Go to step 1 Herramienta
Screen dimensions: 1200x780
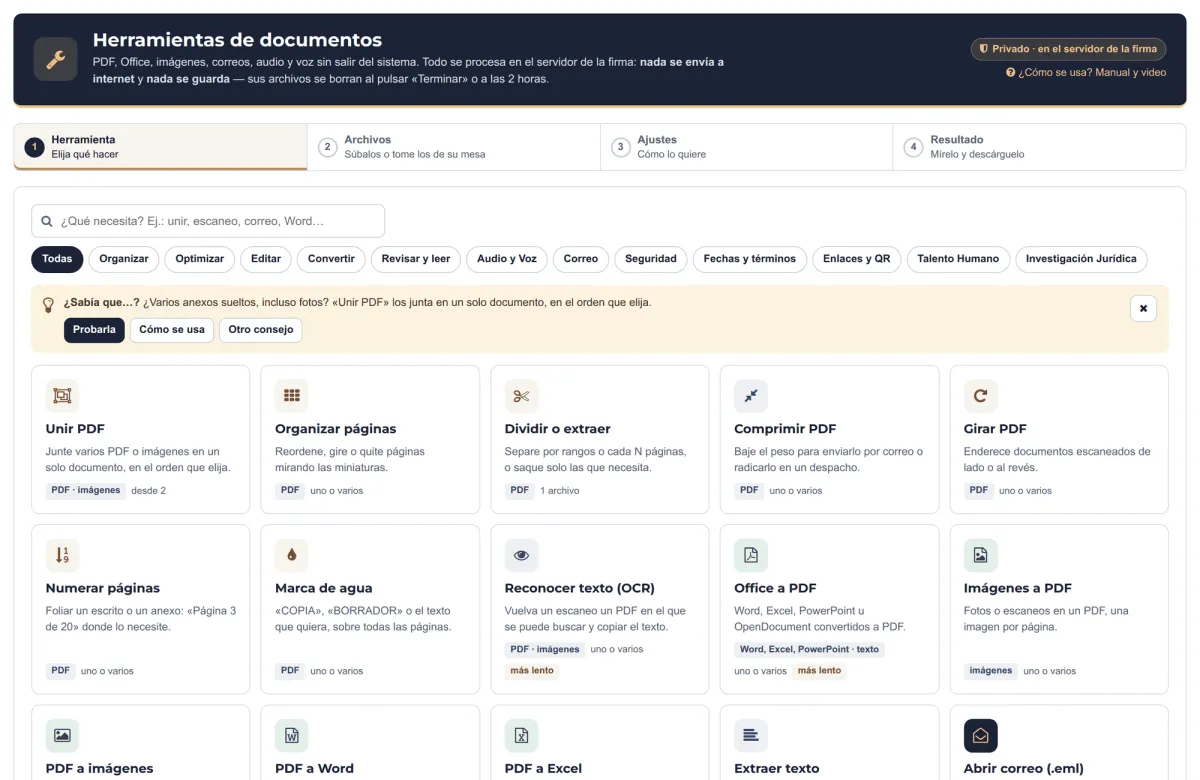tap(160, 147)
